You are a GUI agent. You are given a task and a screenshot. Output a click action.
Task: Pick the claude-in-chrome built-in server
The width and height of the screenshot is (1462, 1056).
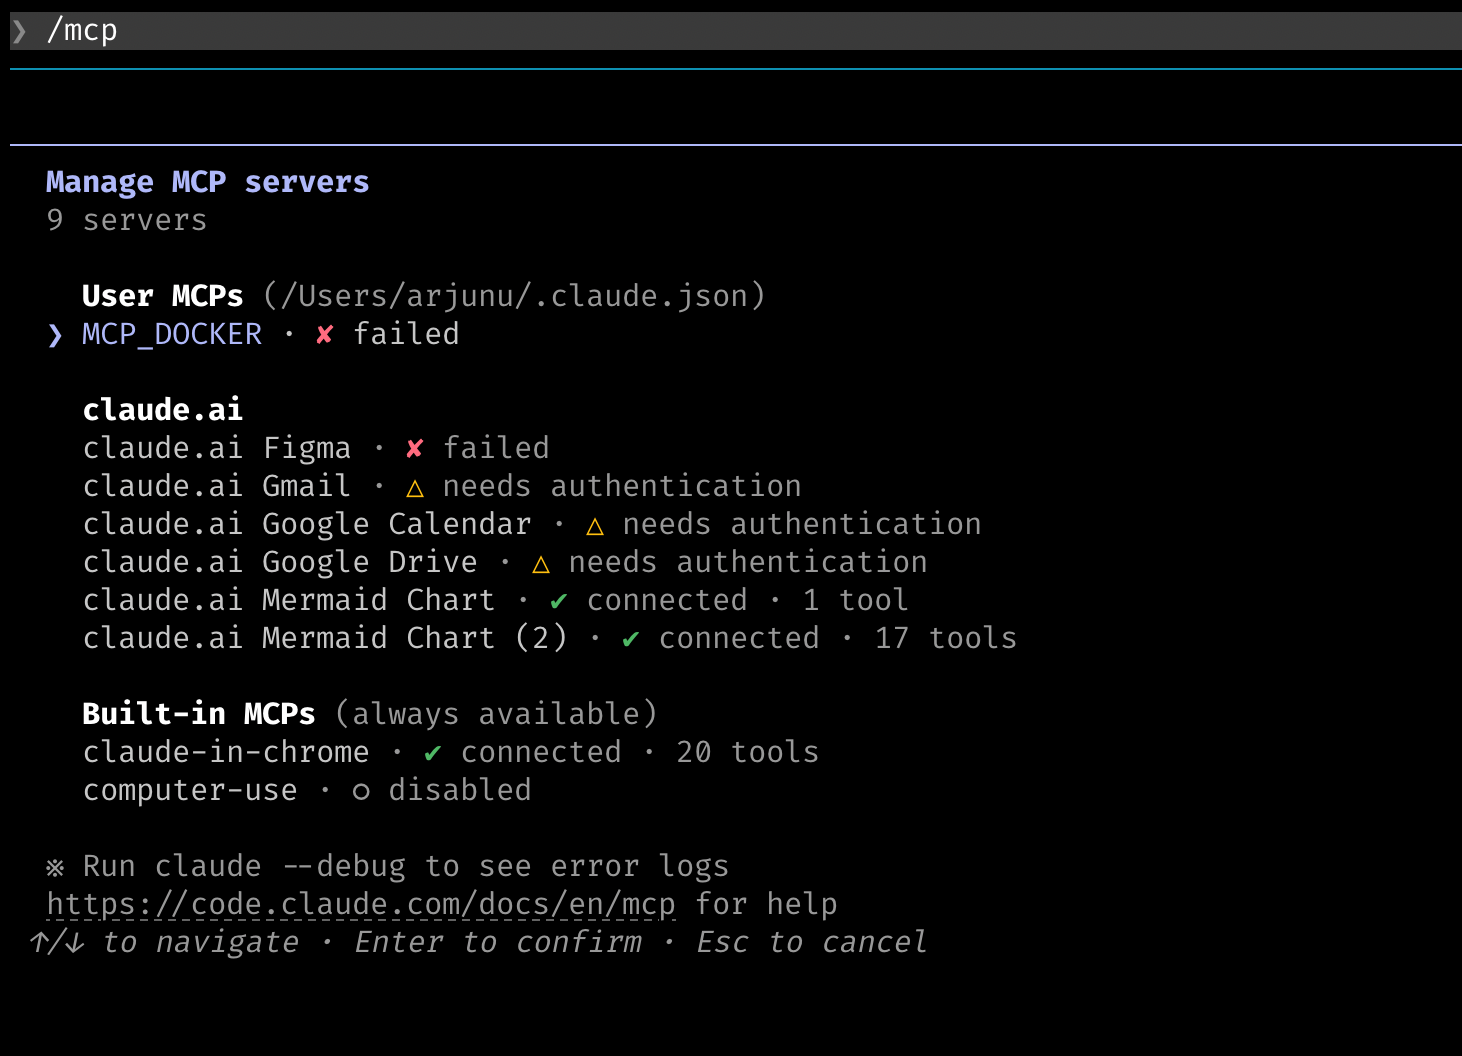click(x=226, y=752)
